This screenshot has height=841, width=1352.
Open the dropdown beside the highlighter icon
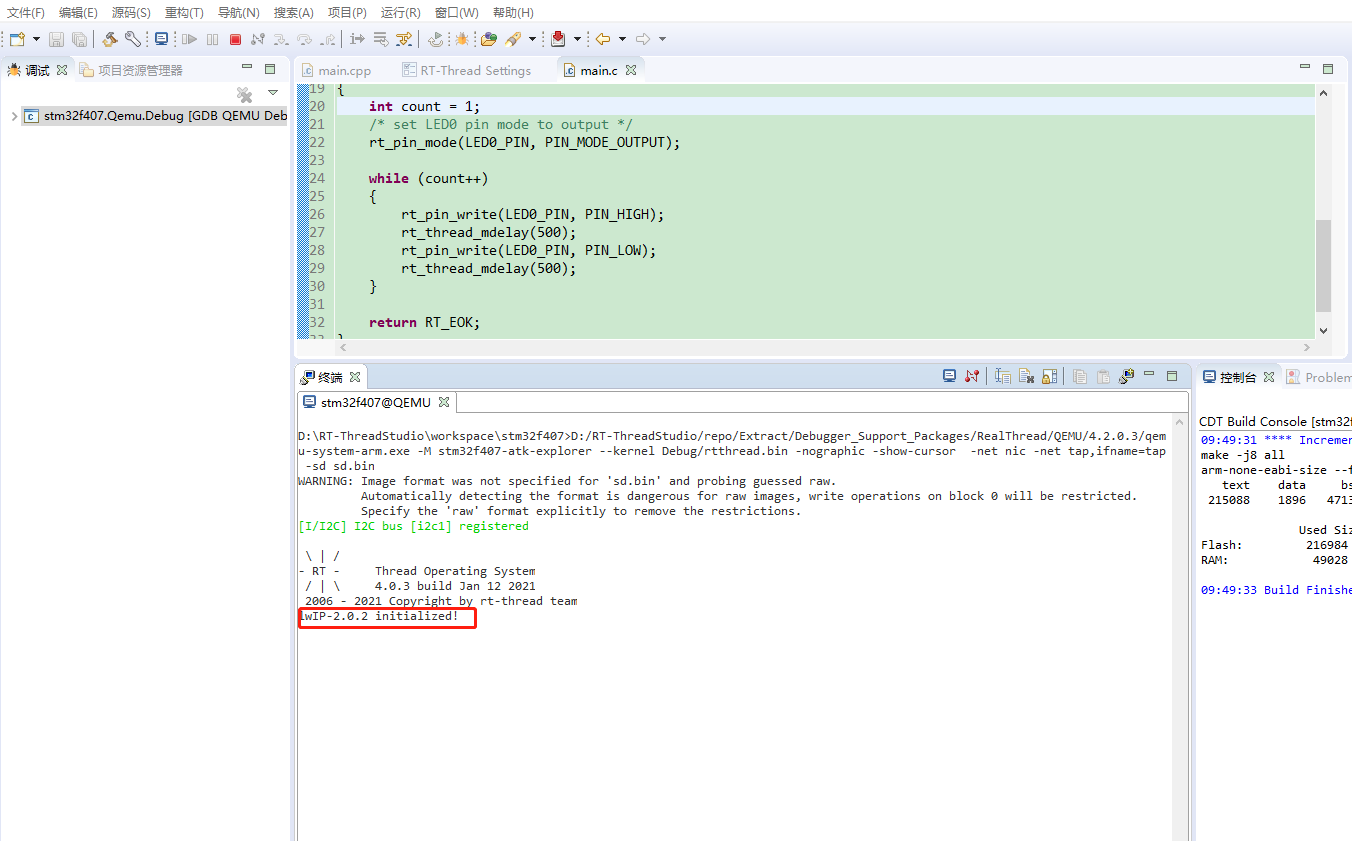pos(532,39)
